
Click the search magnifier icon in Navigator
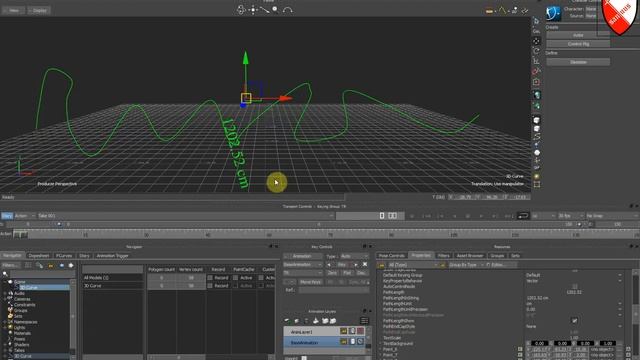click(5, 274)
